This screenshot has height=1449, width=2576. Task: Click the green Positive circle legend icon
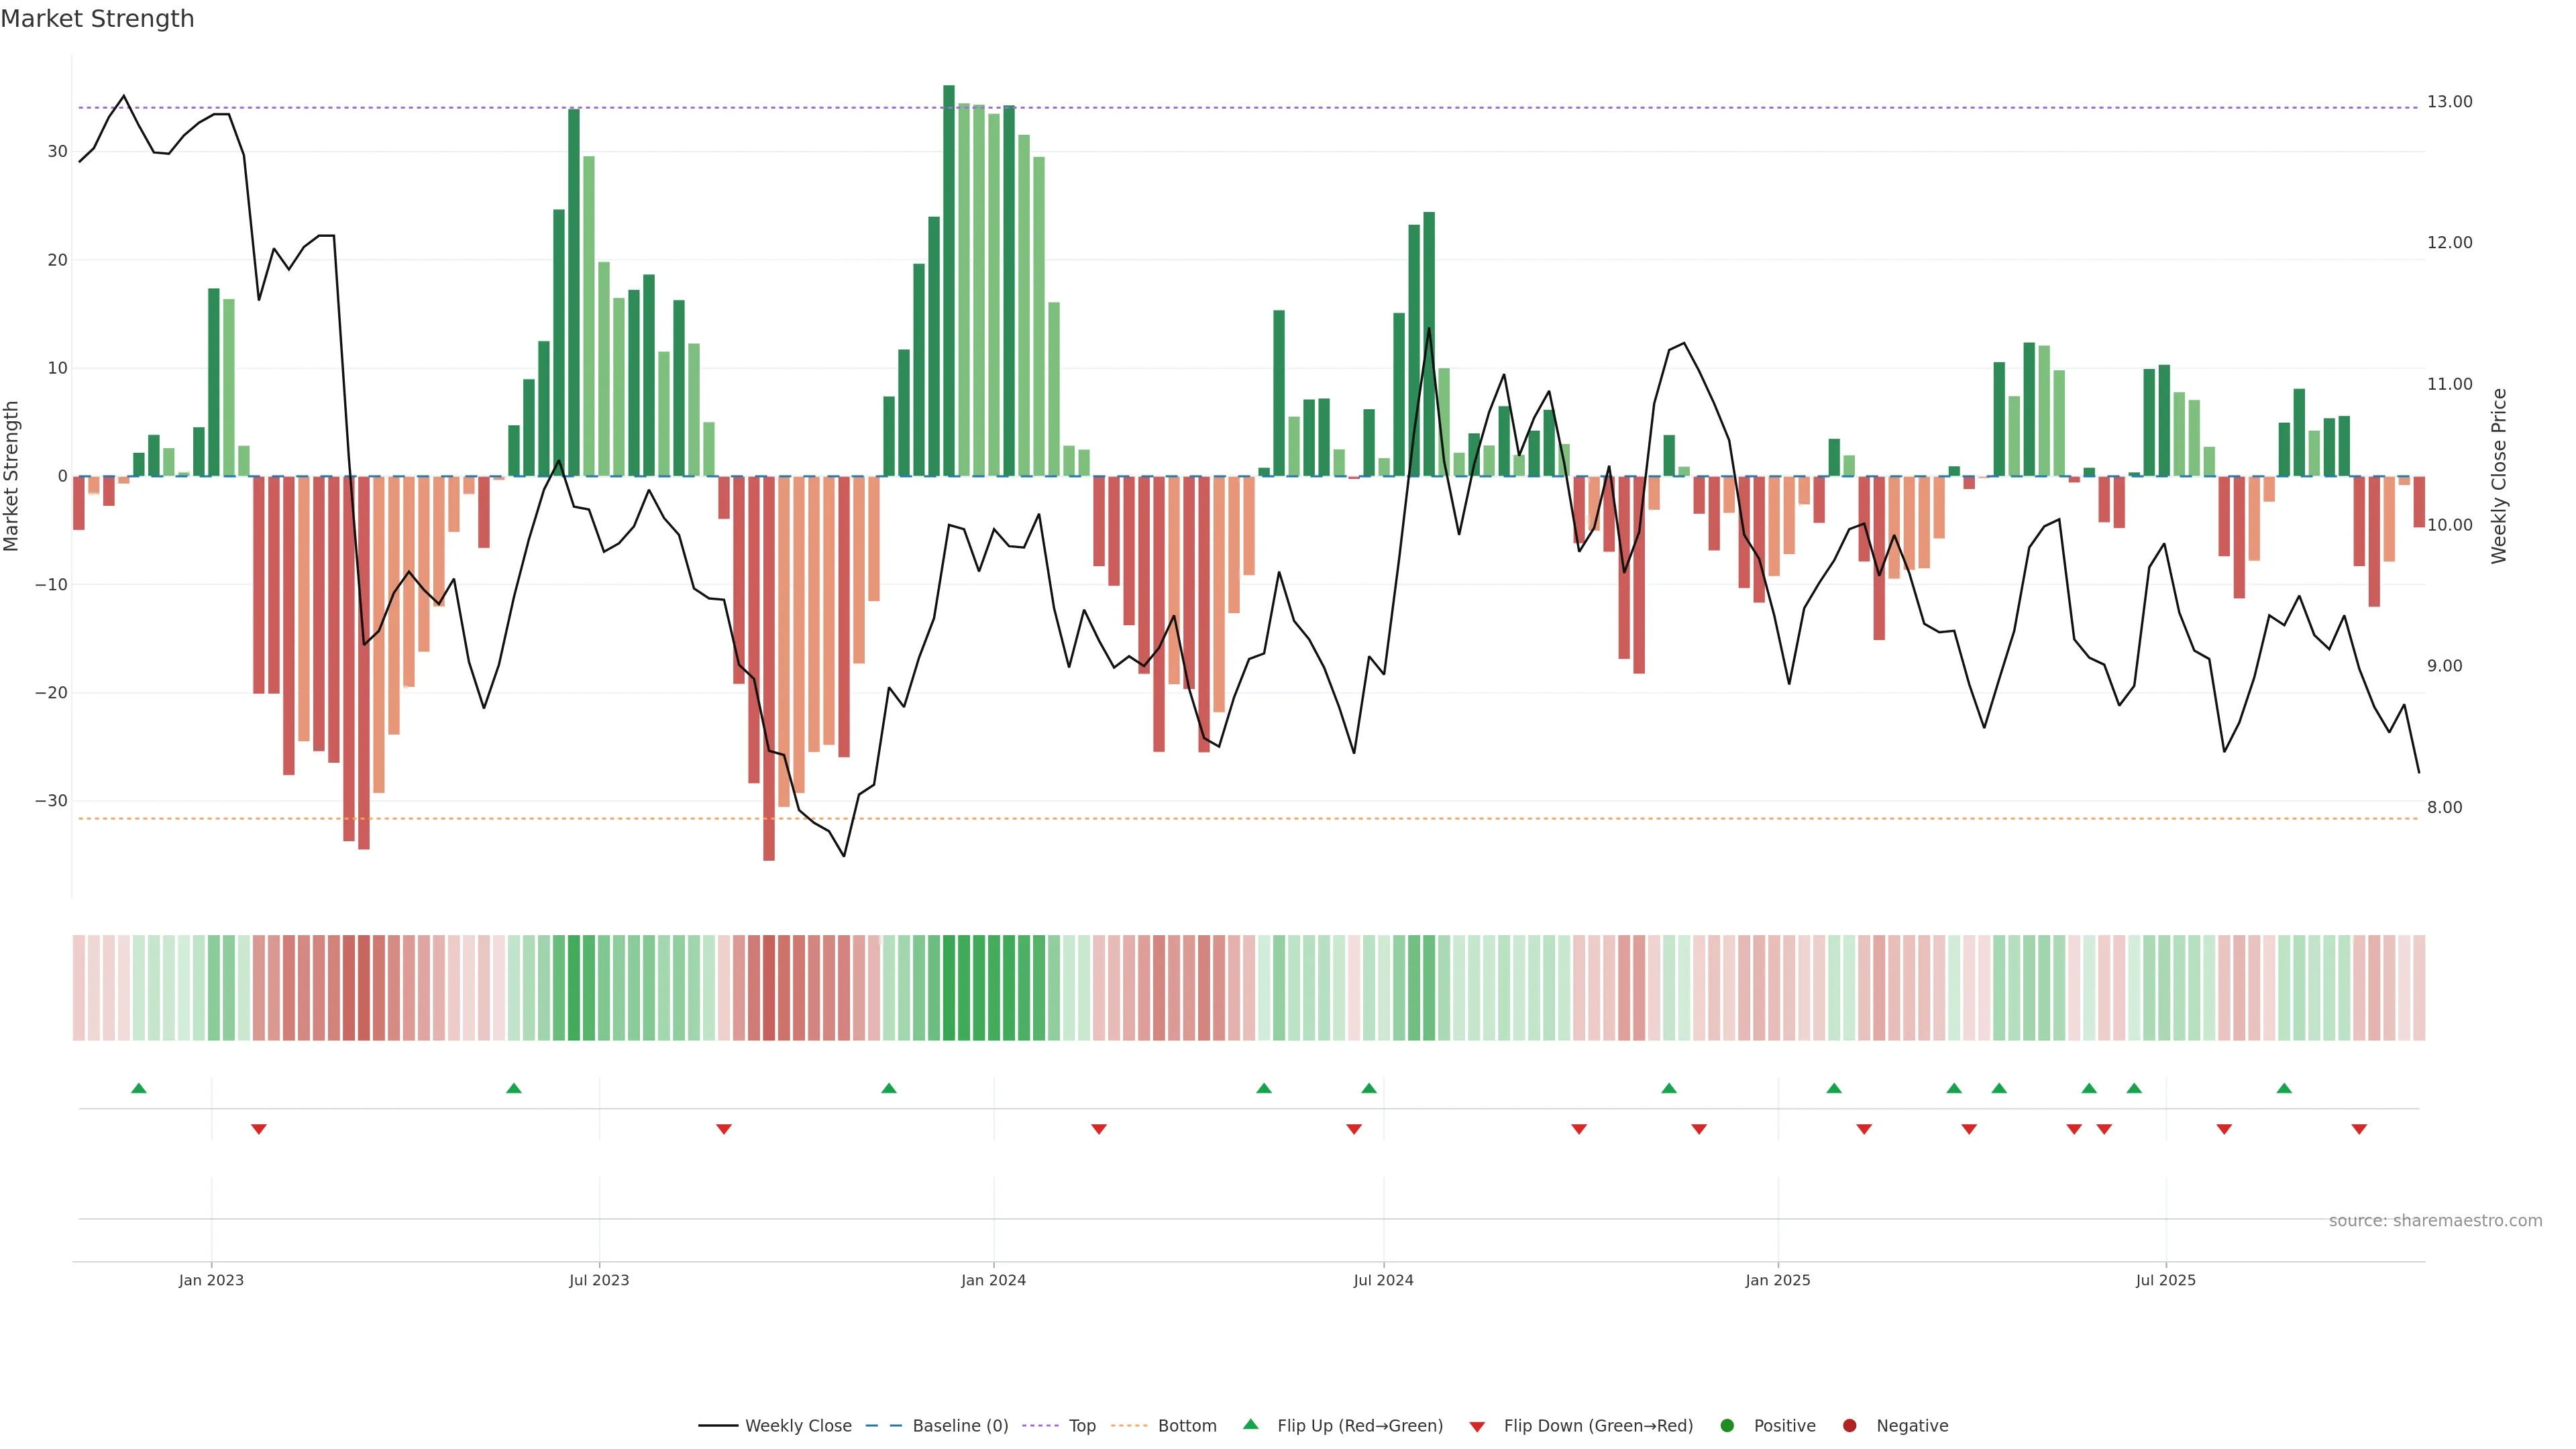[x=1727, y=1425]
